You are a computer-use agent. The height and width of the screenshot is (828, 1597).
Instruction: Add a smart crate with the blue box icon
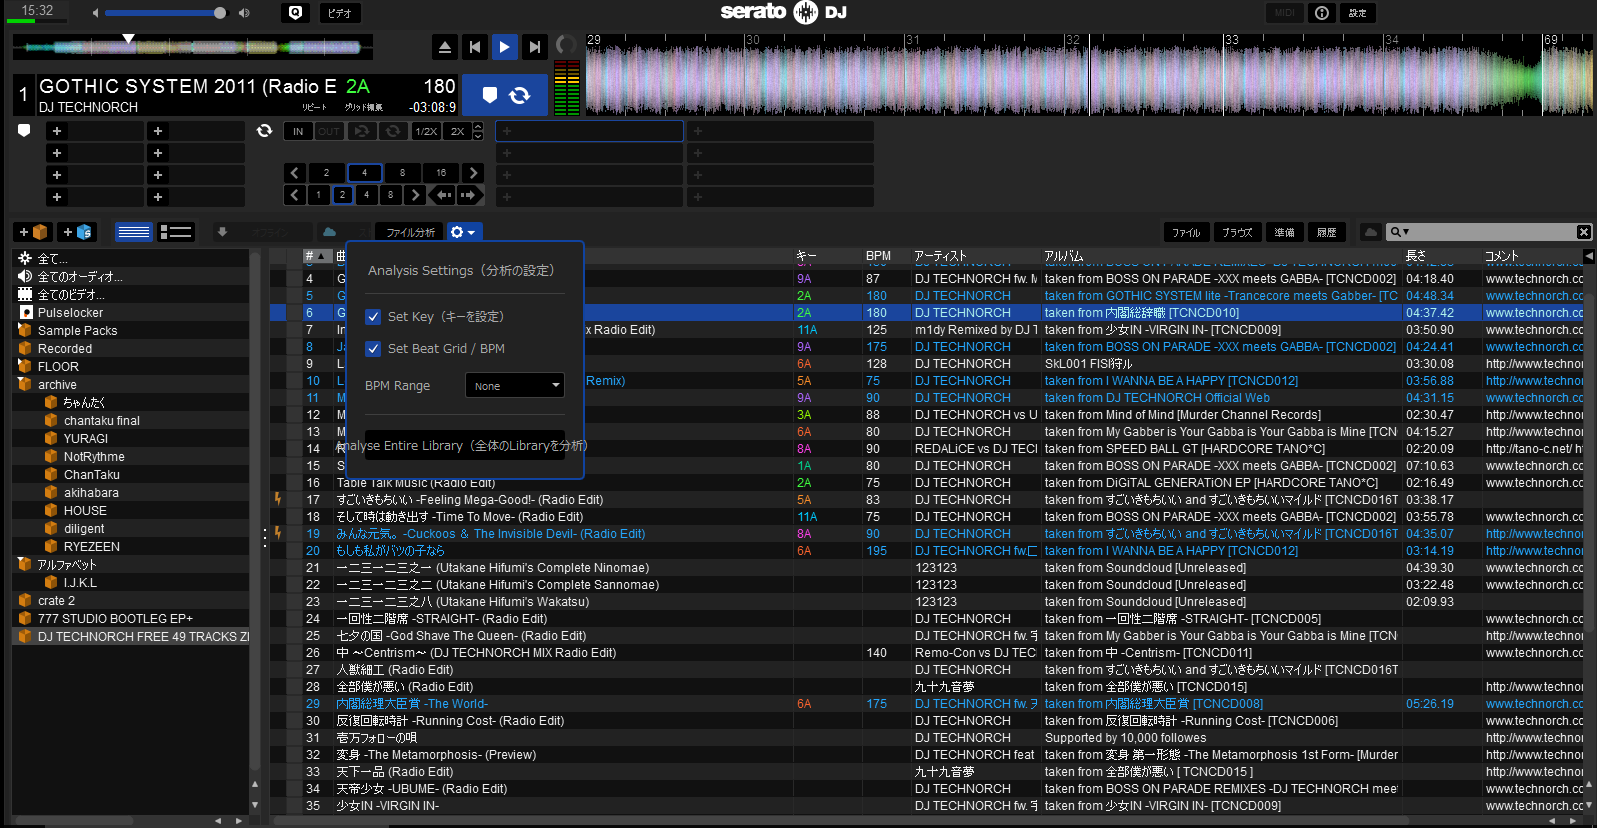coord(77,232)
